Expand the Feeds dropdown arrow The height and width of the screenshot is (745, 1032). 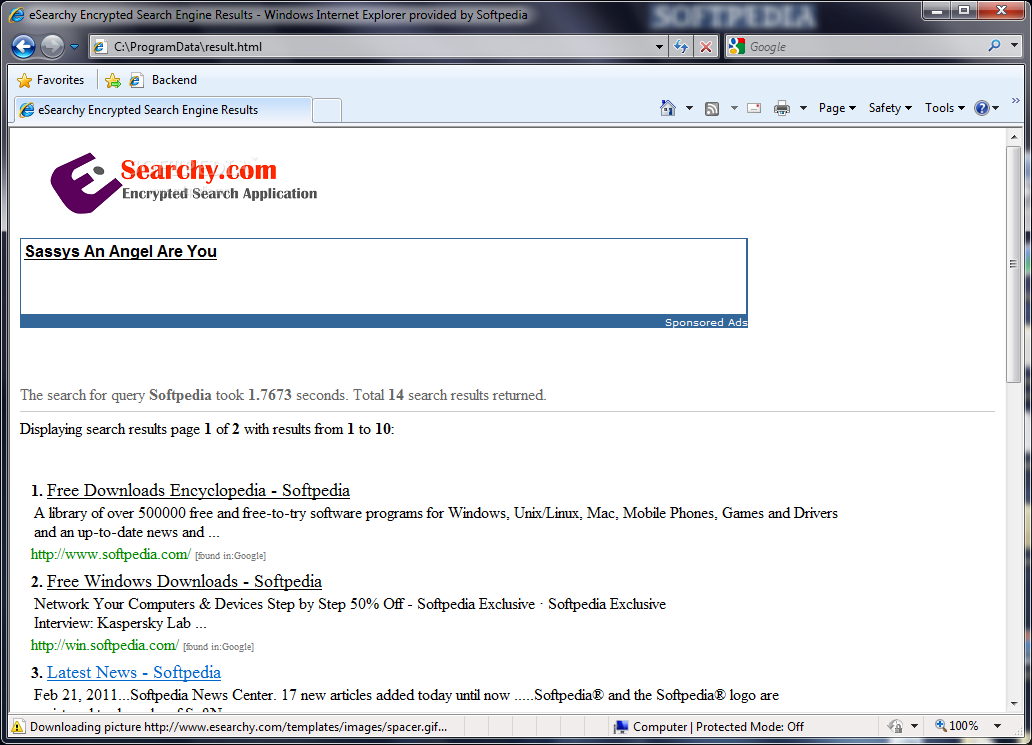pyautogui.click(x=734, y=108)
